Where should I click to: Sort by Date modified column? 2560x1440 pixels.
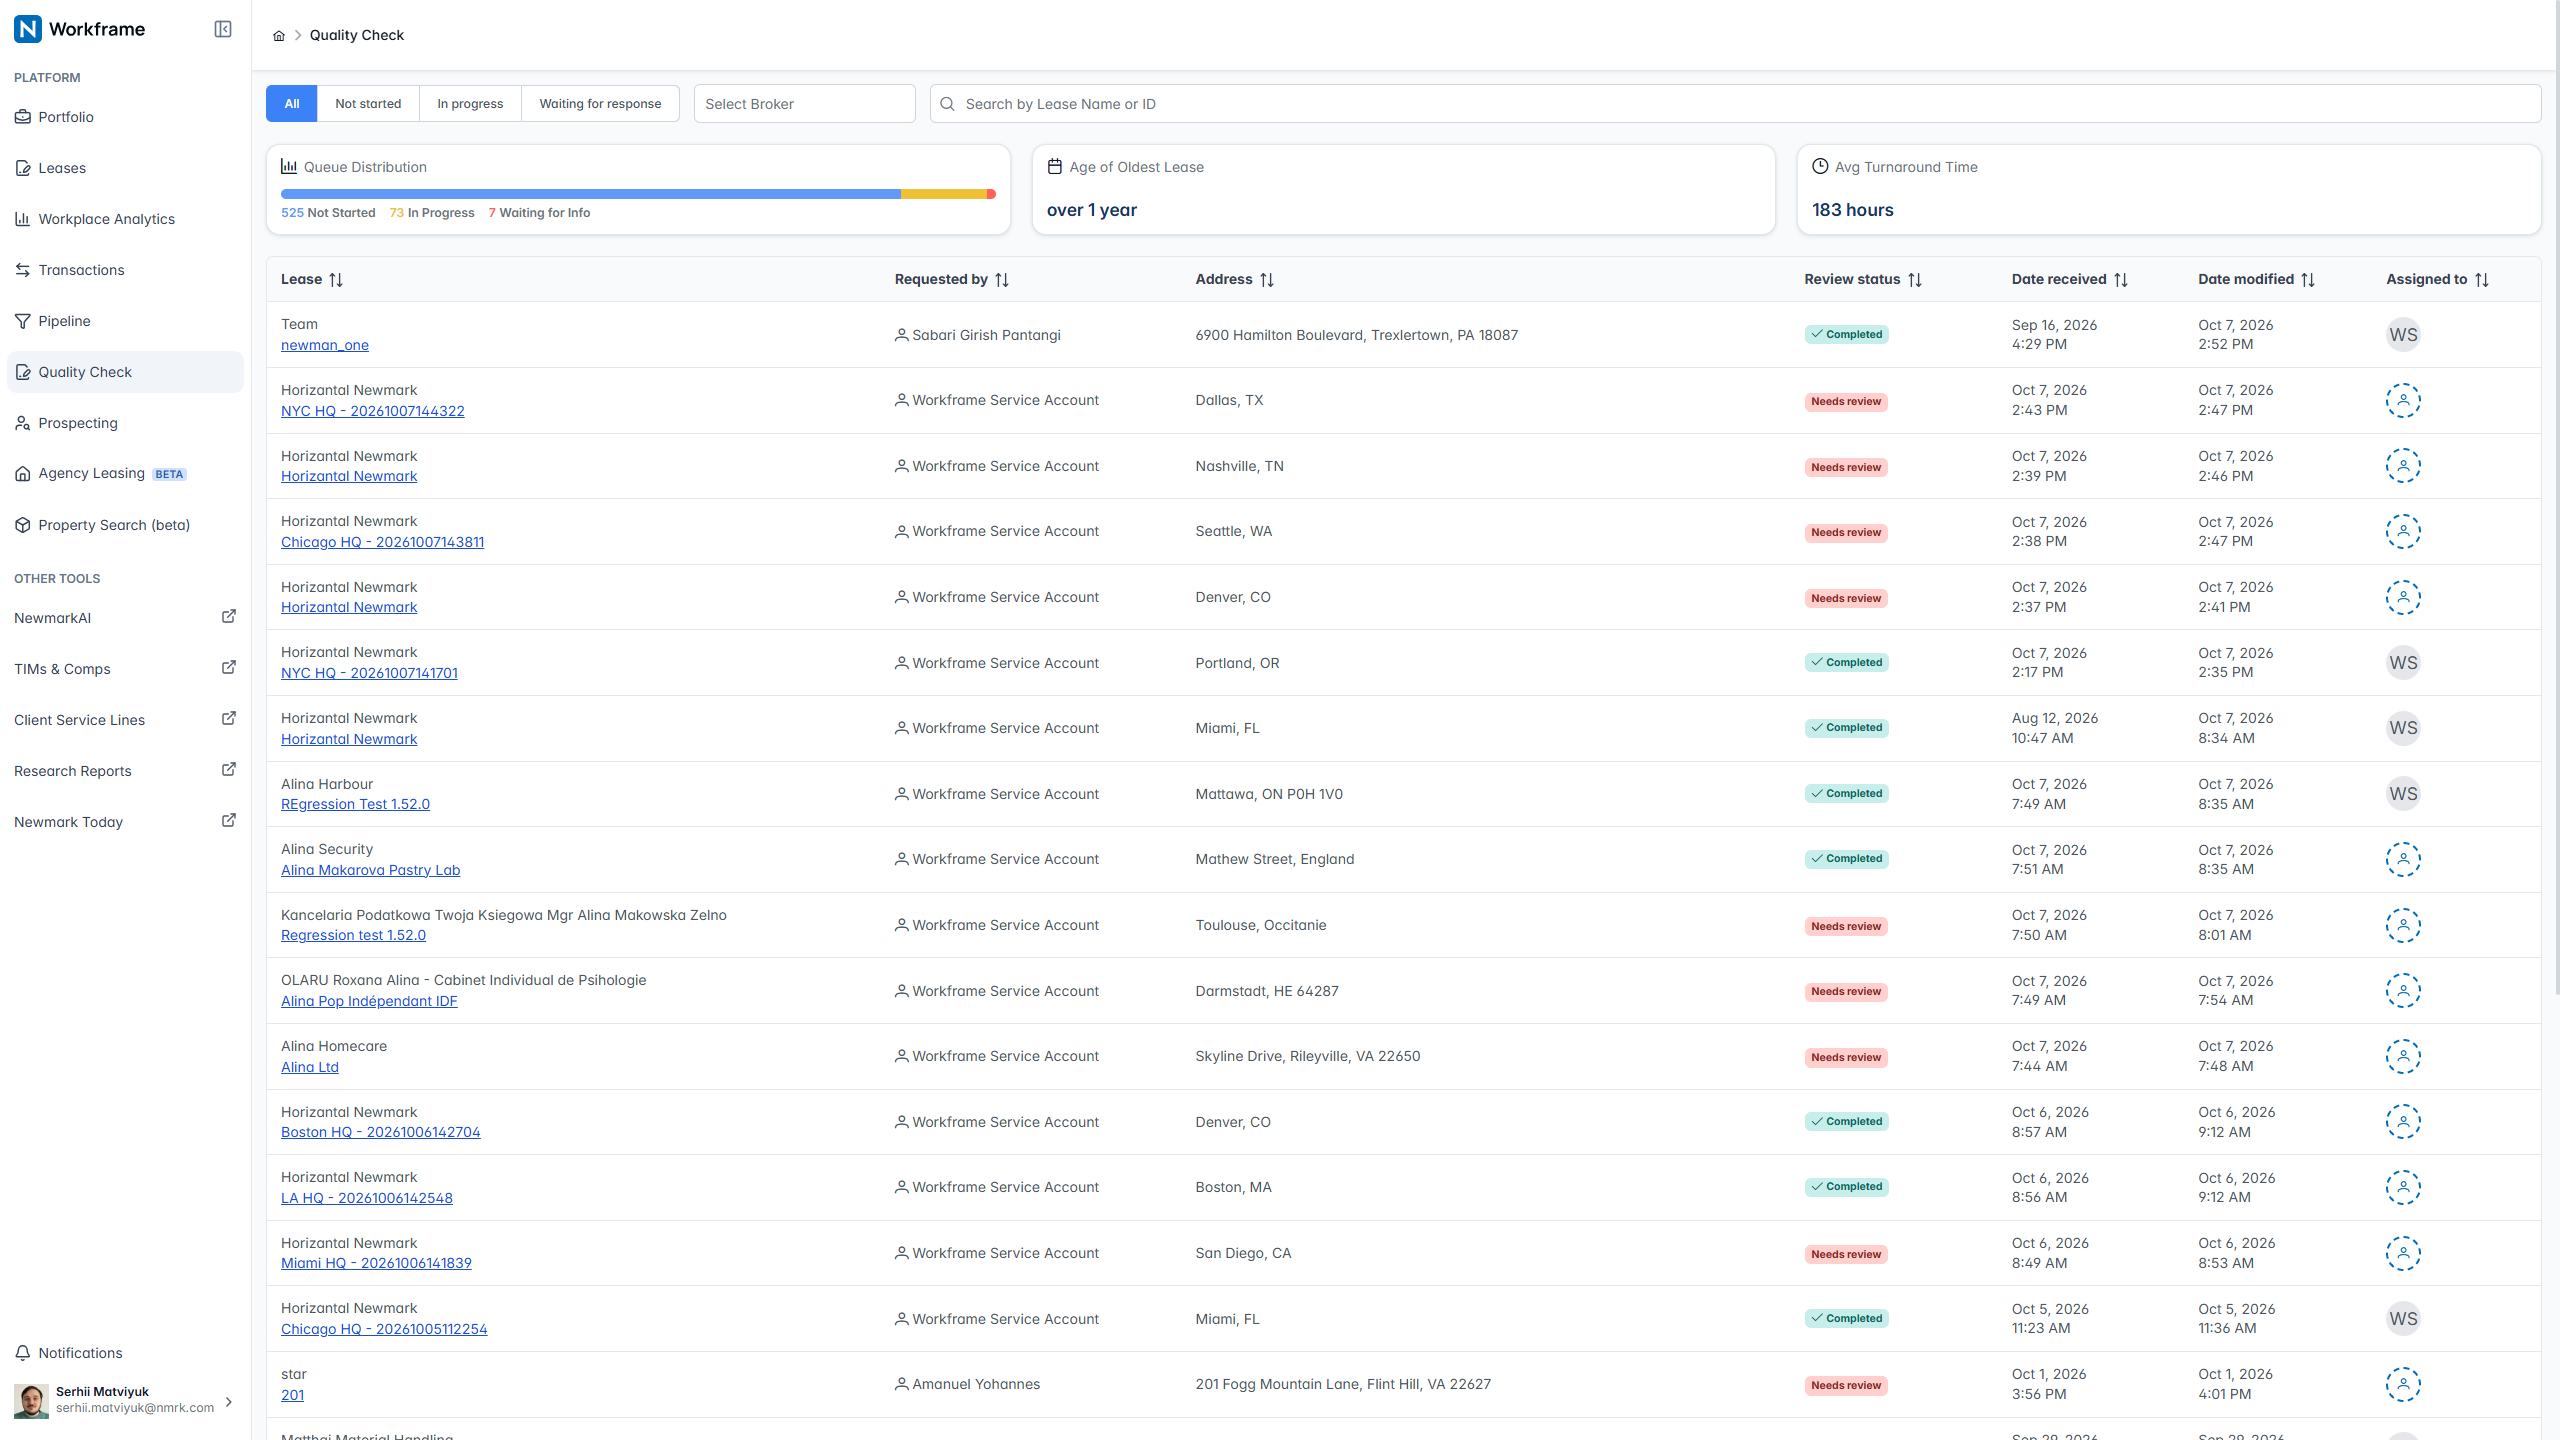point(2308,280)
